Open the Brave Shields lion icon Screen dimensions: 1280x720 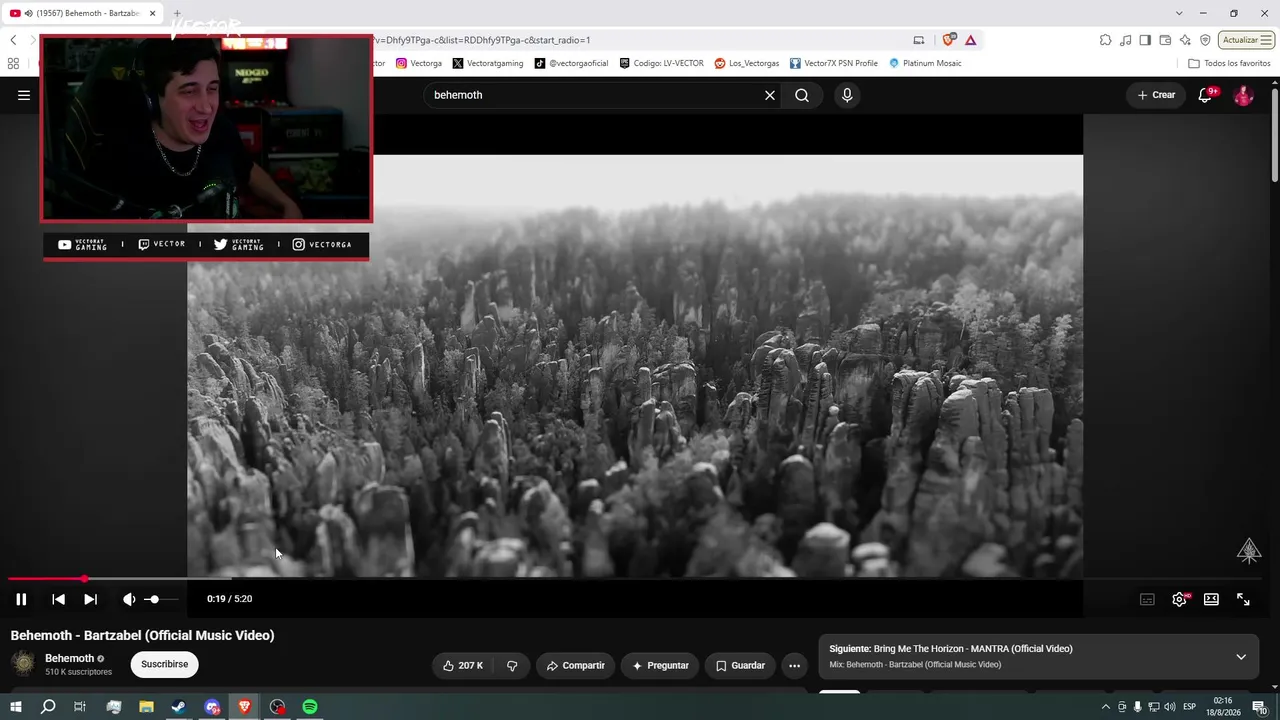[948, 40]
